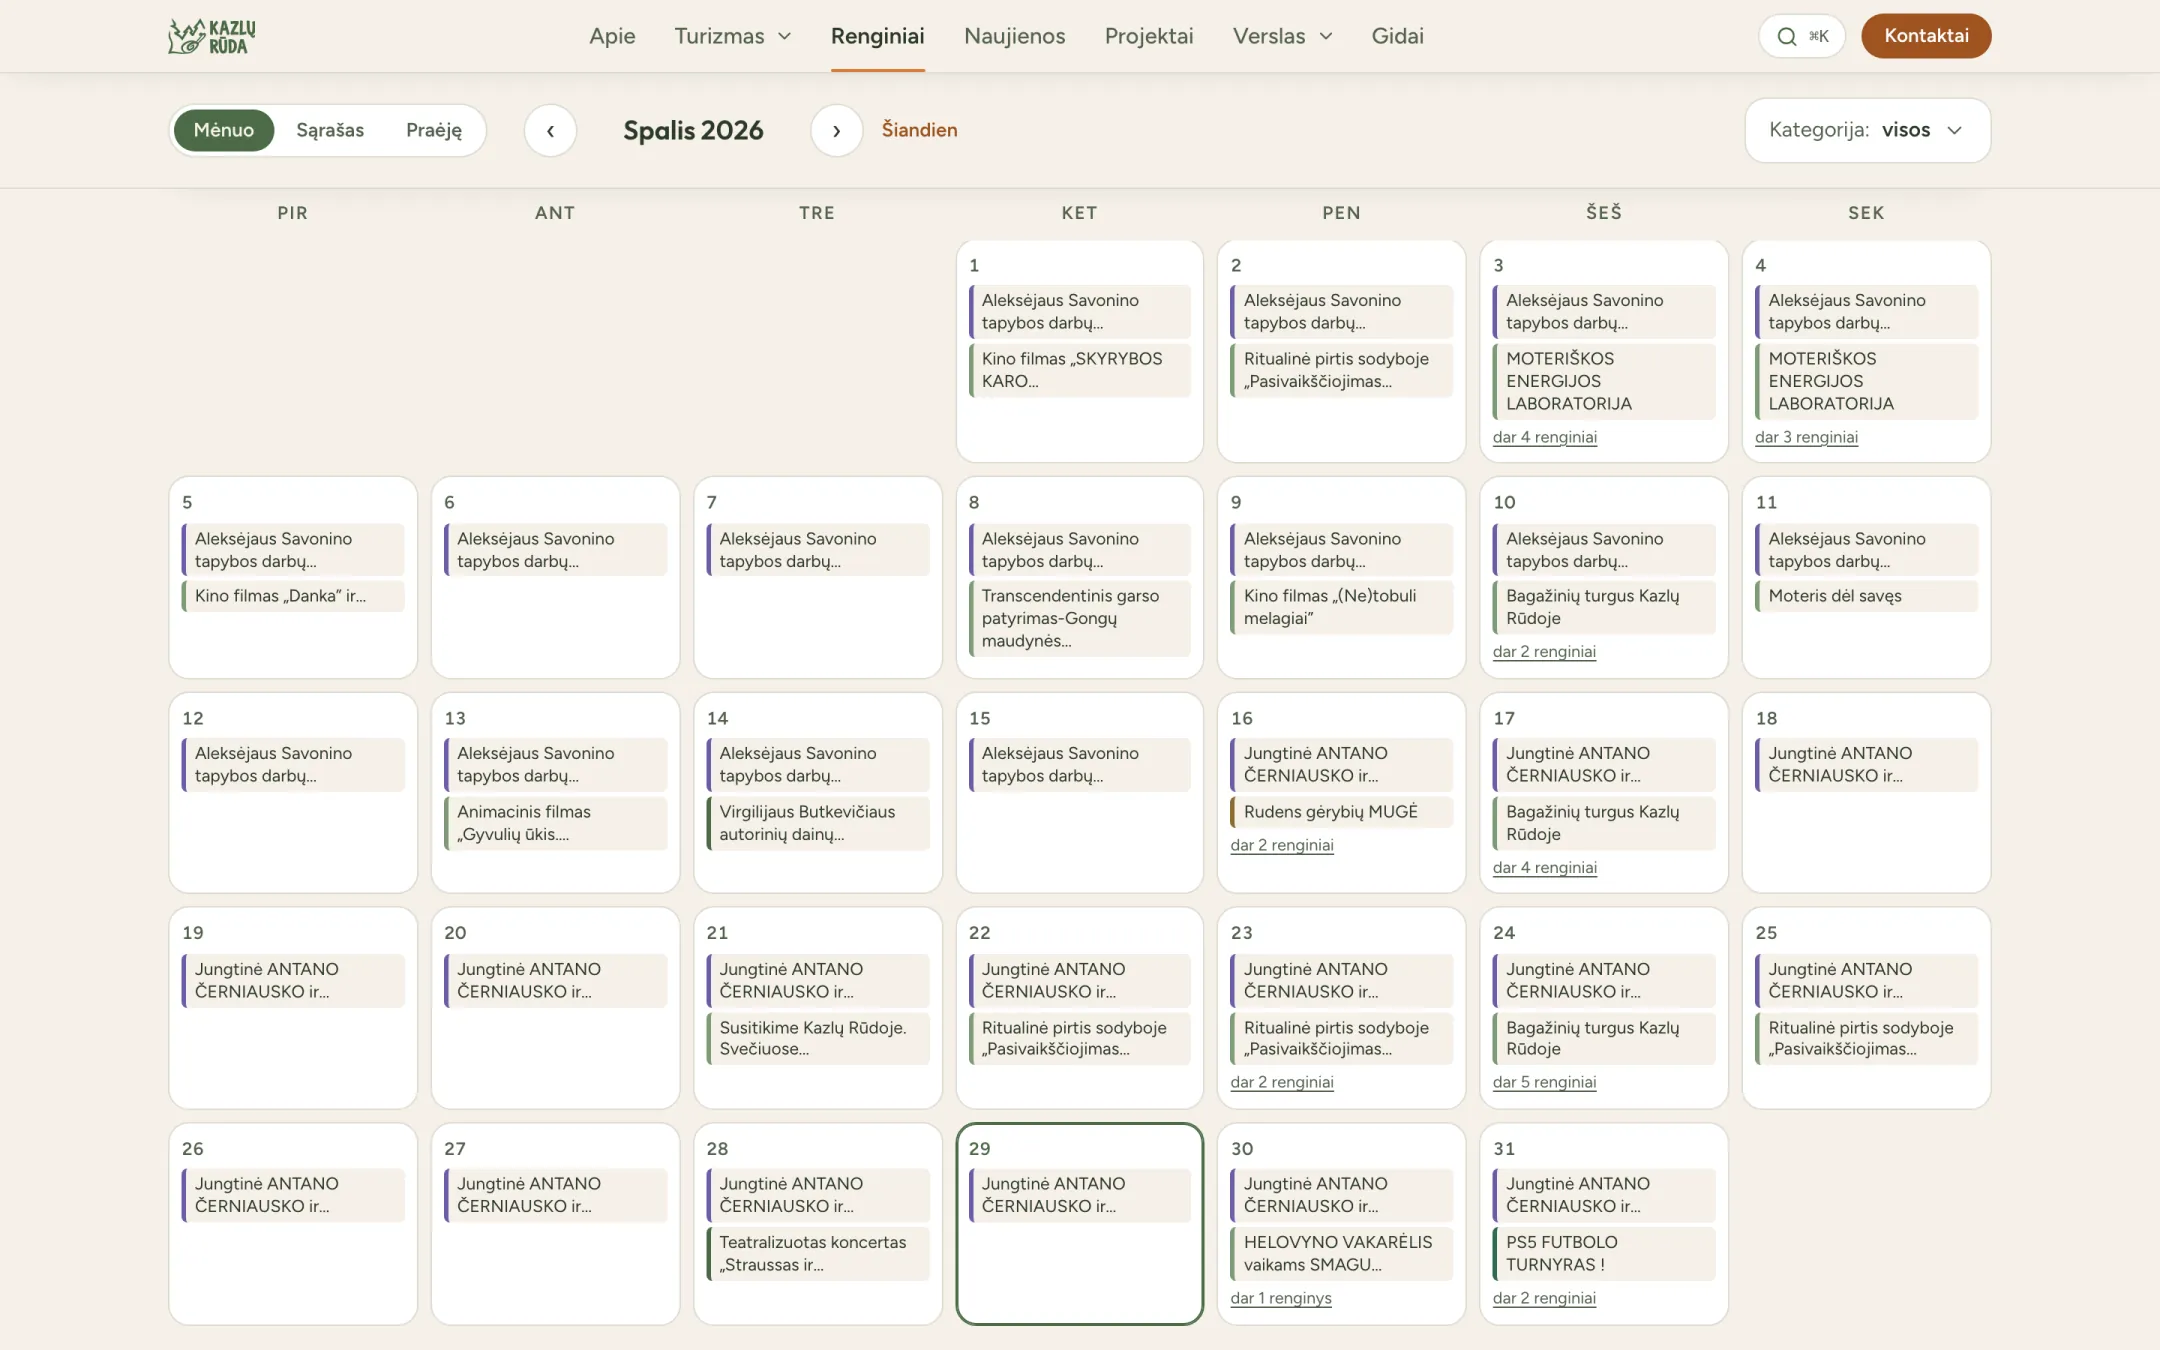Expand the Turizmas menu

(x=732, y=36)
